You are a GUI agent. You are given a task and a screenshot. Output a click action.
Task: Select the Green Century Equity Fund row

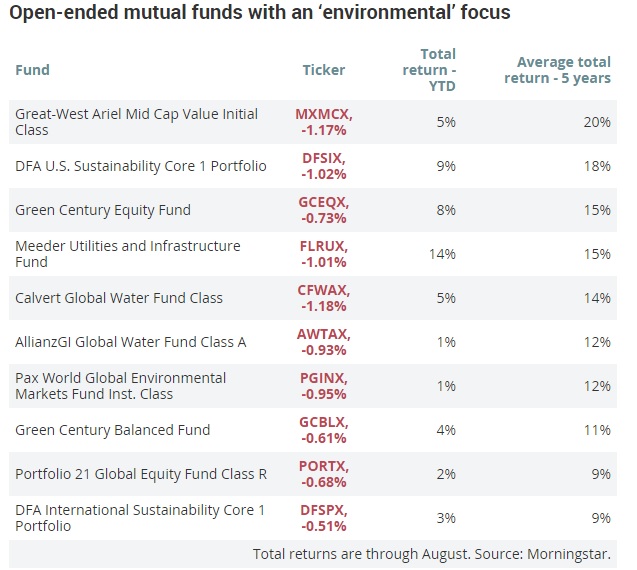102,210
